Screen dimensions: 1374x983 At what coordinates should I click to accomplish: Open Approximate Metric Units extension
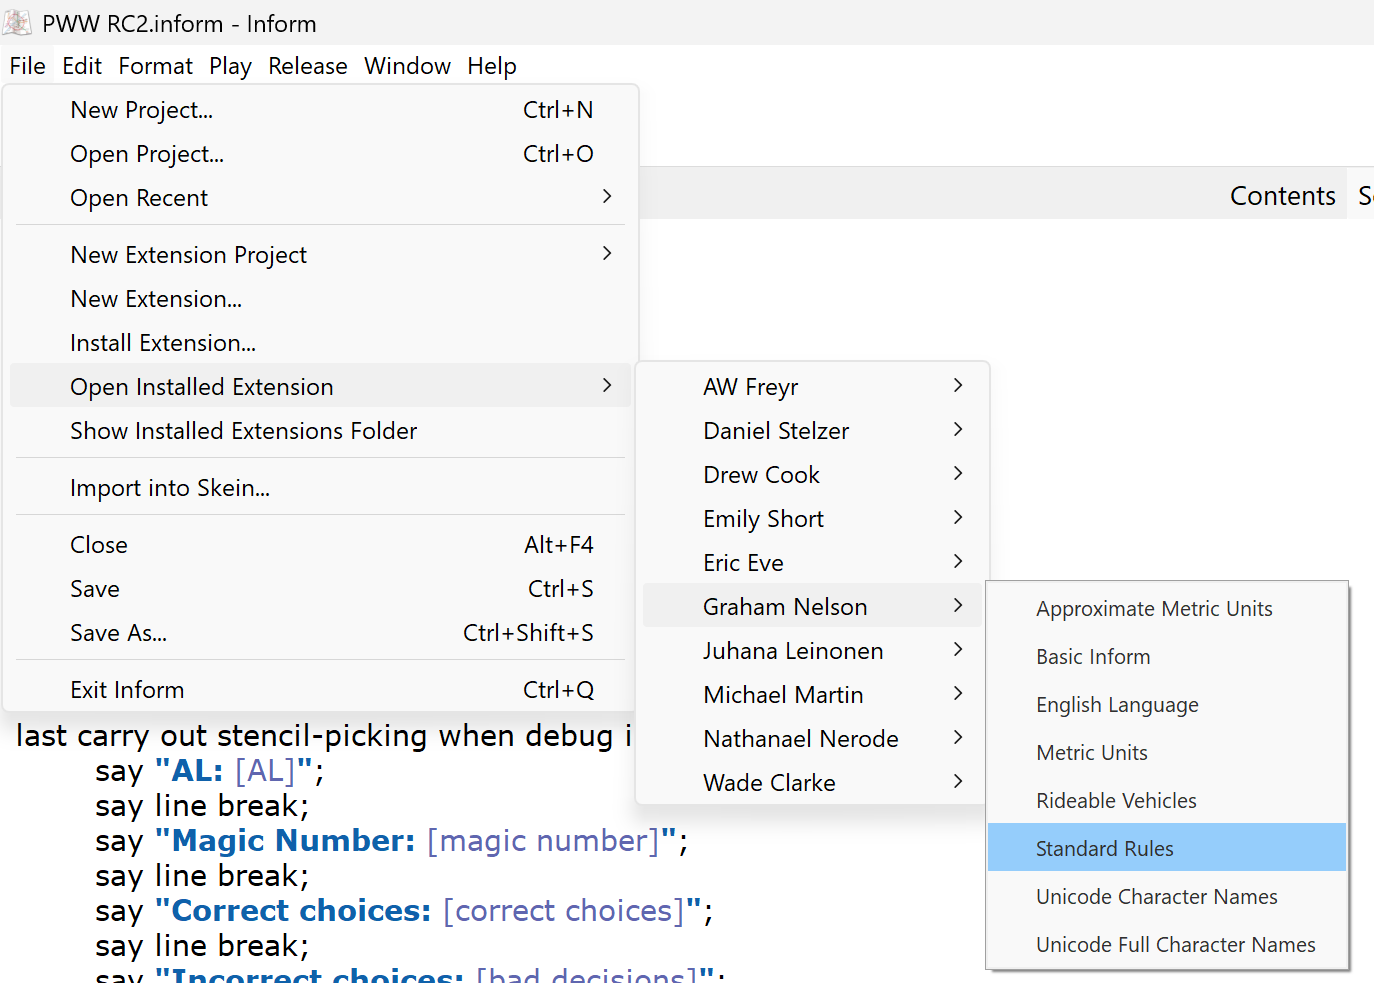1167,609
